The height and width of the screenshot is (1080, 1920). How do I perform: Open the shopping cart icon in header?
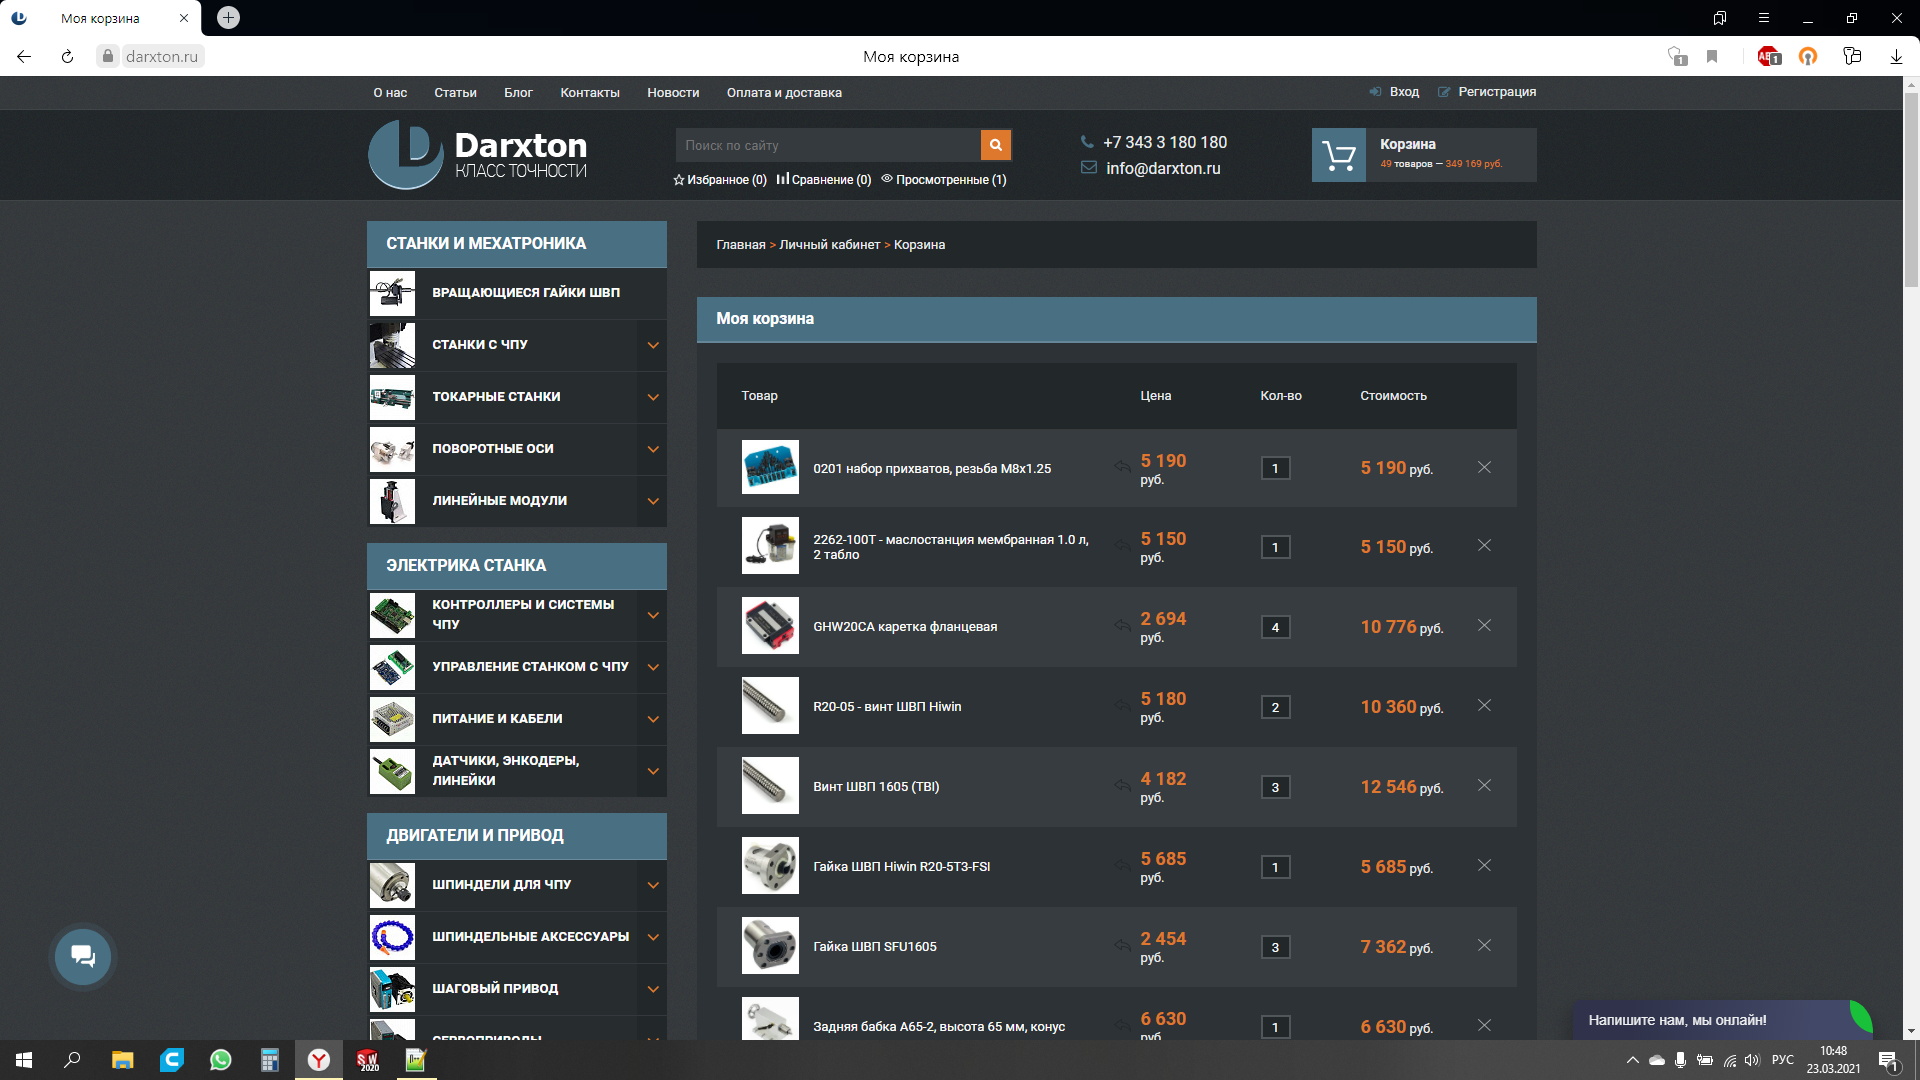point(1338,155)
